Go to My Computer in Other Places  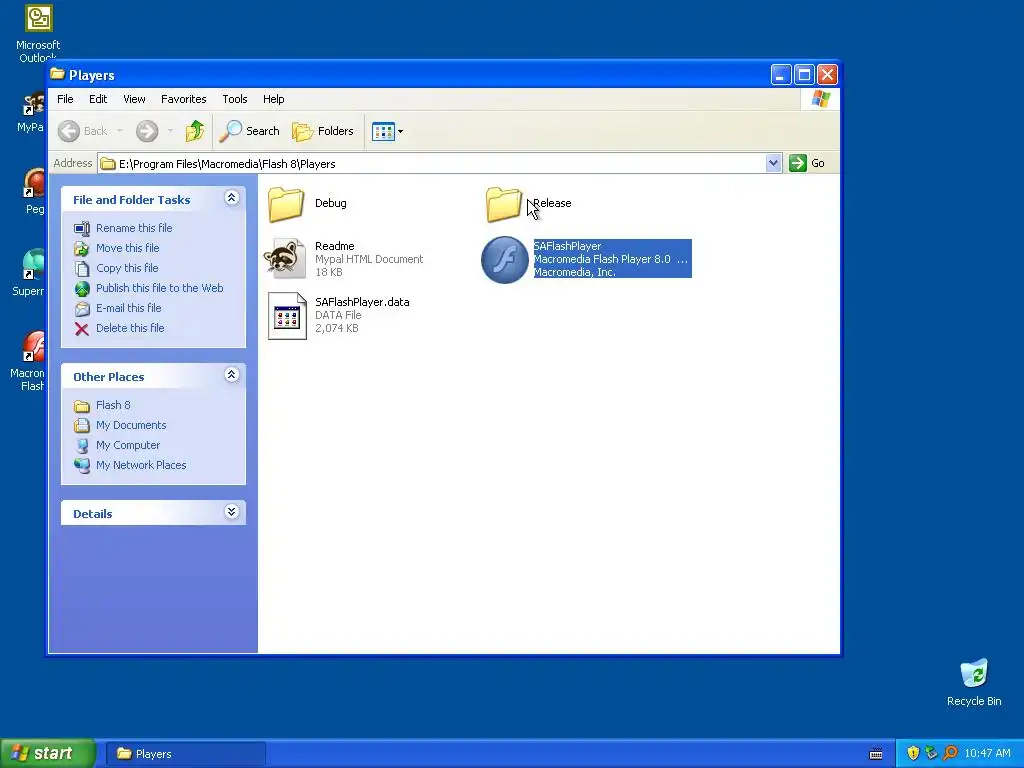pos(127,445)
